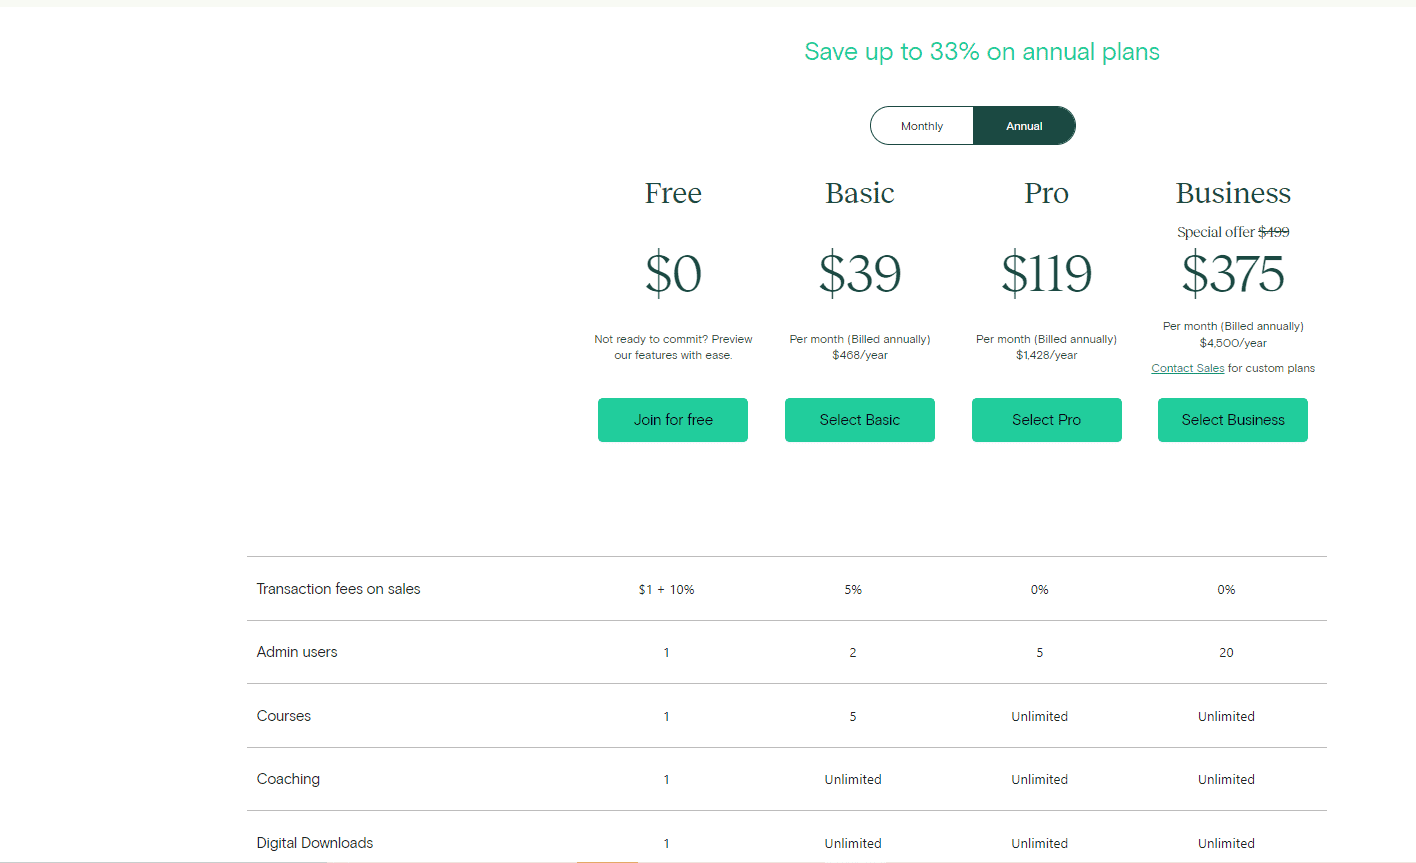
Task: Click the Digital Downloads row label
Action: 315,843
